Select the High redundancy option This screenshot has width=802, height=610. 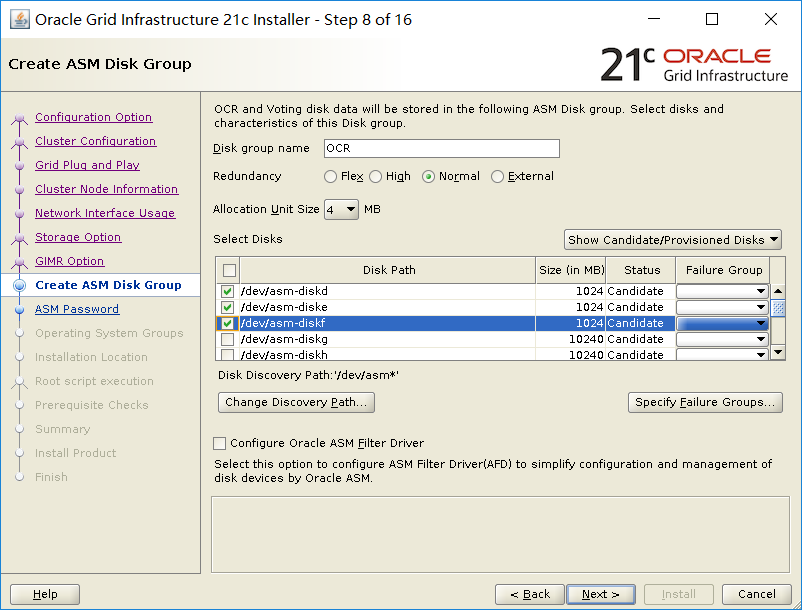click(375, 176)
